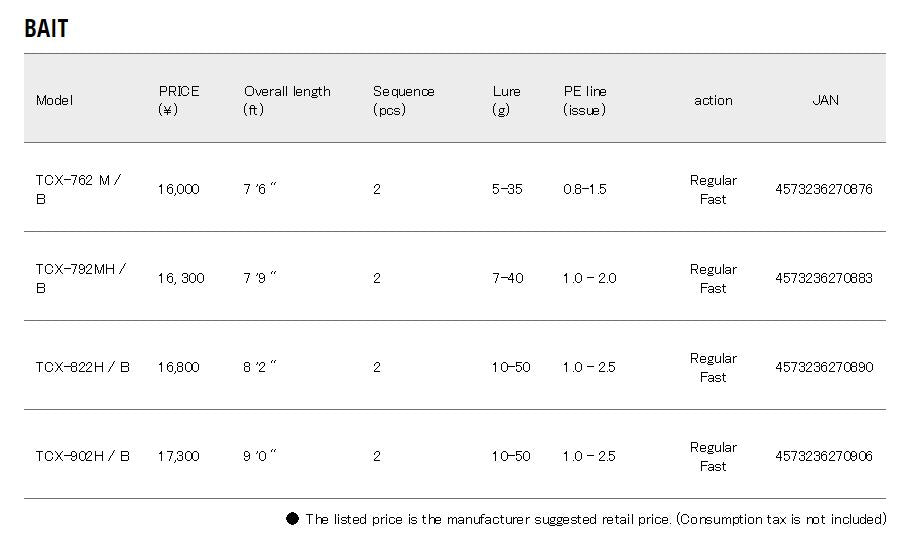Screen dimensions: 918x554
Task: Click the PE line column header
Action: (585, 100)
